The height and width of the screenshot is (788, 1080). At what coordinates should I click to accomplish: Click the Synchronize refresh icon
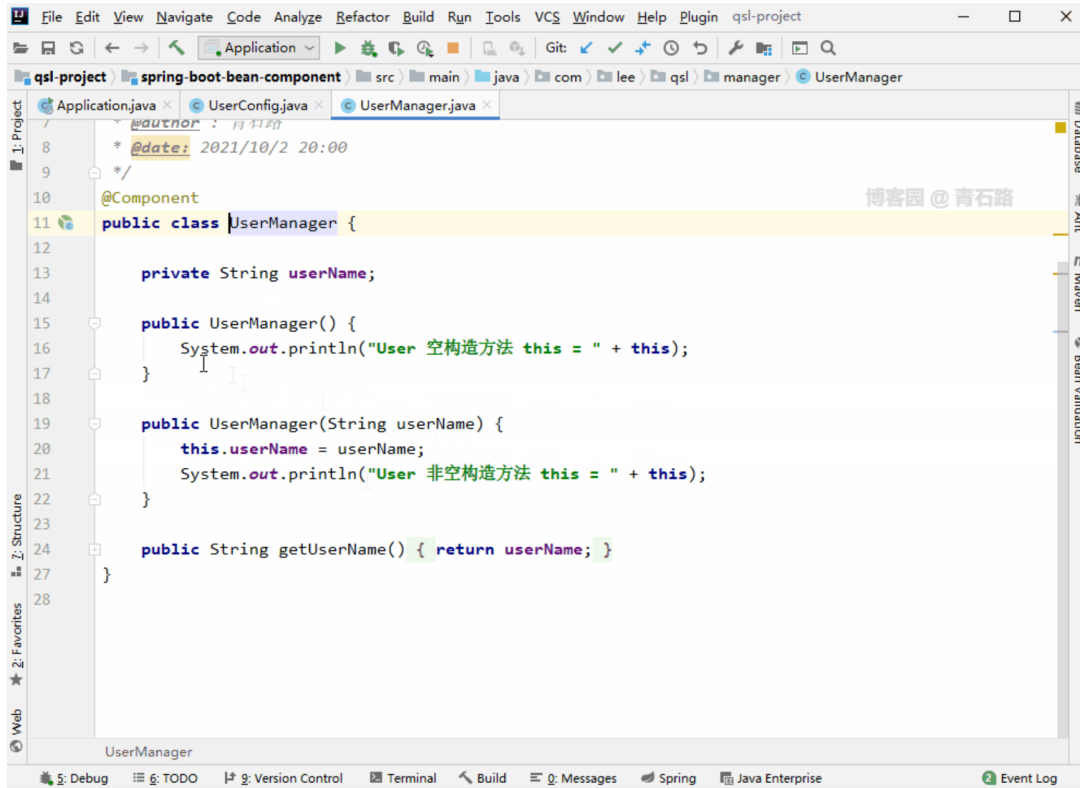(76, 48)
